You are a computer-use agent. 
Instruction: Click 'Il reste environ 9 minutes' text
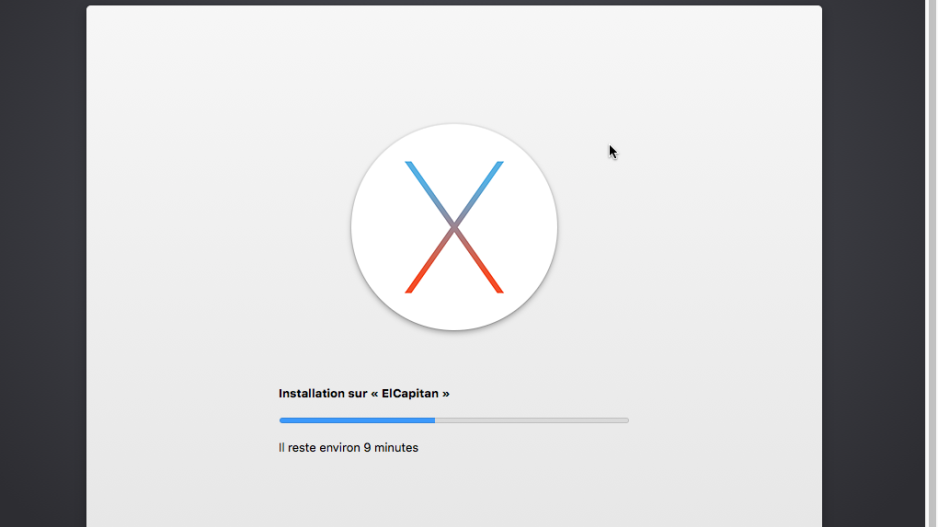(x=348, y=447)
